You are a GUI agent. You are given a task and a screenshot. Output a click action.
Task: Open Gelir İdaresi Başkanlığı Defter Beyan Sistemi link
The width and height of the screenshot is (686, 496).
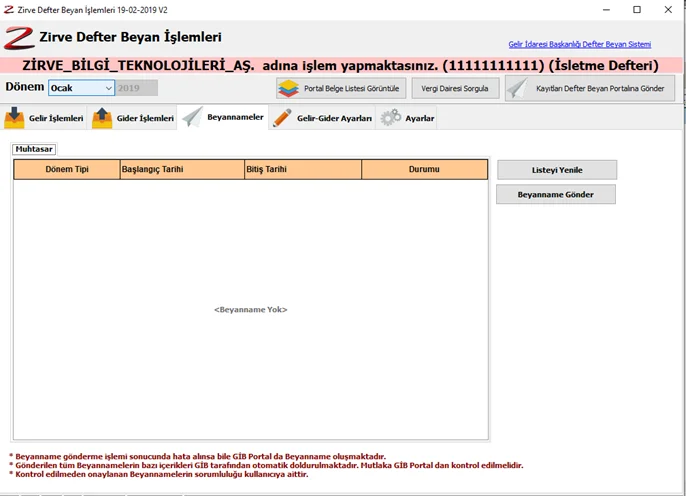[579, 44]
